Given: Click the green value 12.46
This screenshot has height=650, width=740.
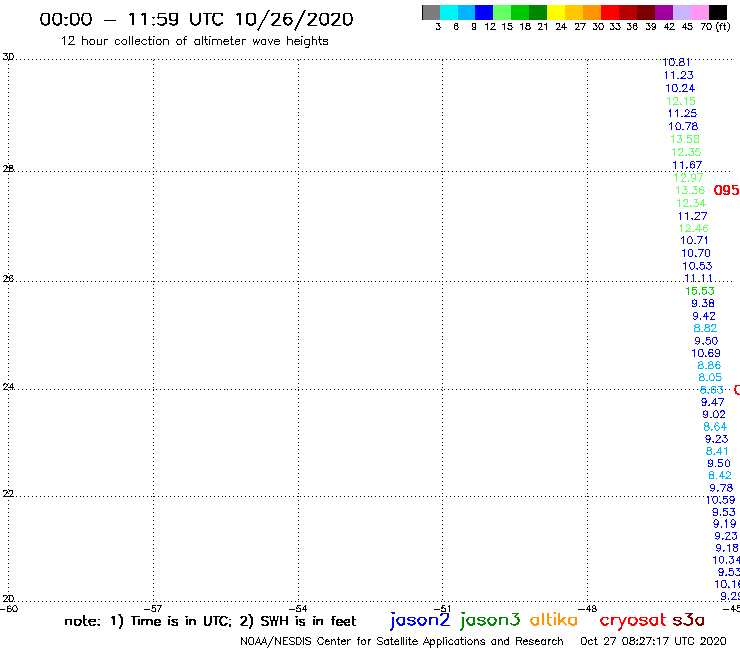Looking at the screenshot, I should [694, 228].
